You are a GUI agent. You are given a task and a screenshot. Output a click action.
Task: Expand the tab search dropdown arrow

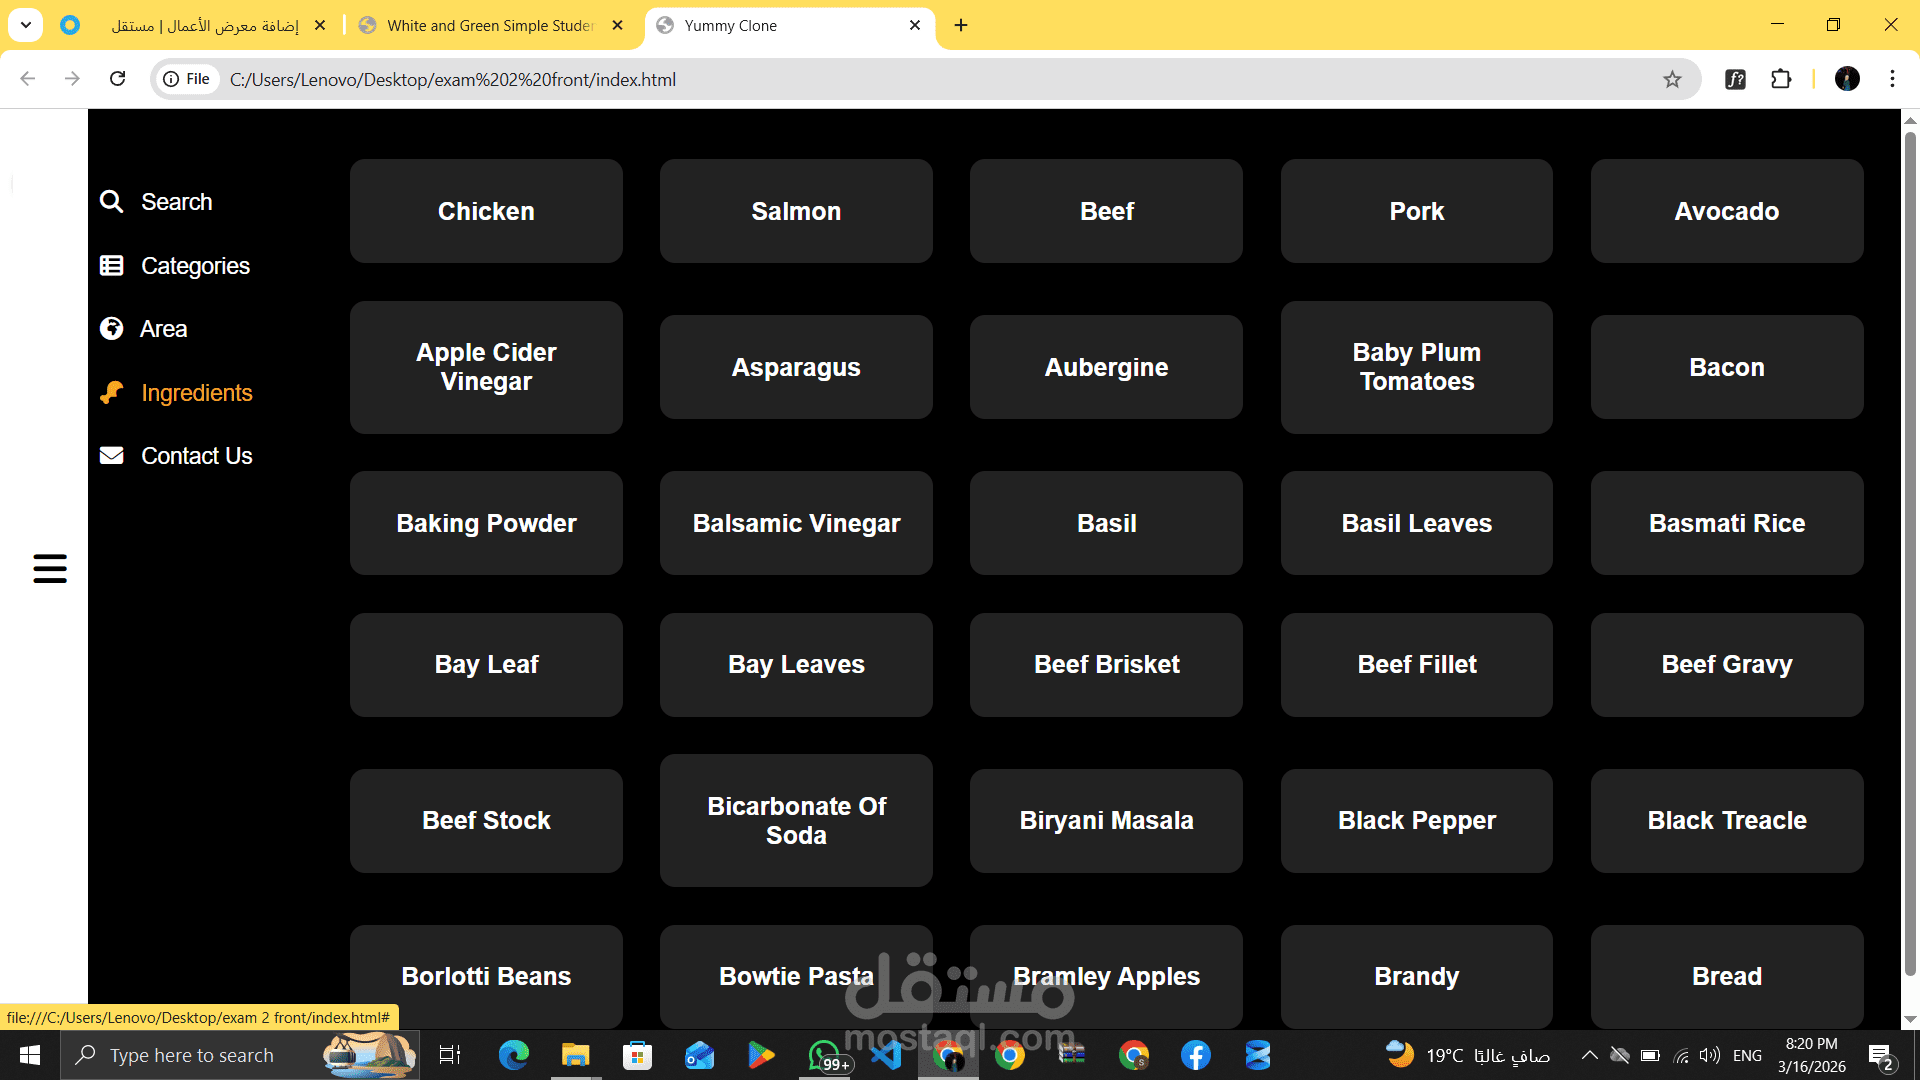pyautogui.click(x=26, y=25)
